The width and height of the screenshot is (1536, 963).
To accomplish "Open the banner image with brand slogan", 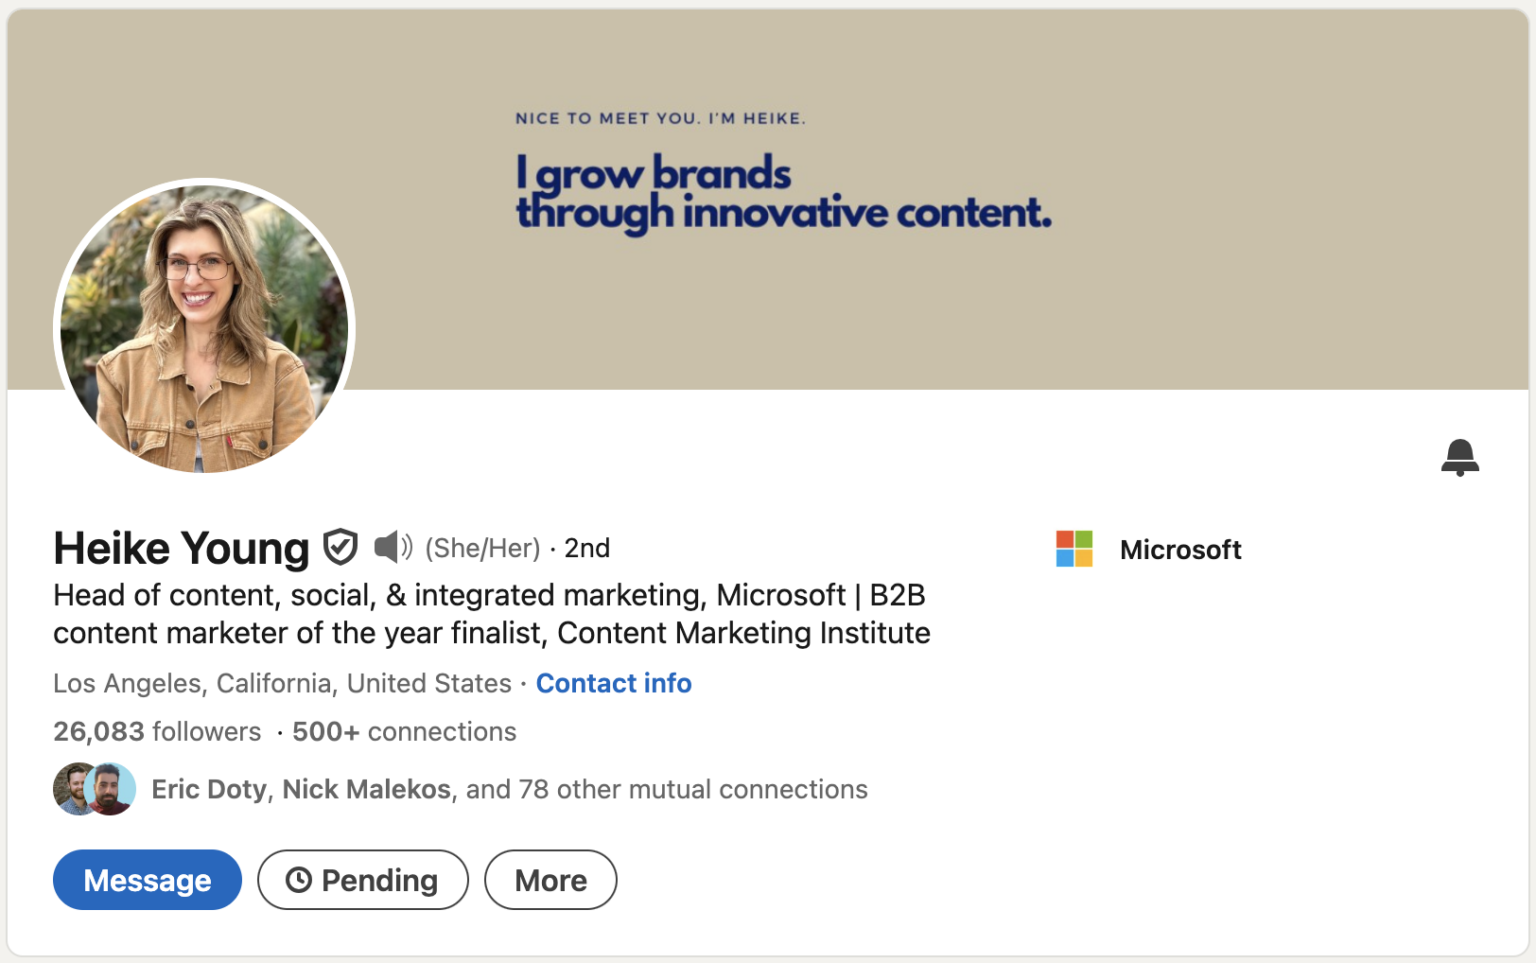I will [x=900, y=200].
